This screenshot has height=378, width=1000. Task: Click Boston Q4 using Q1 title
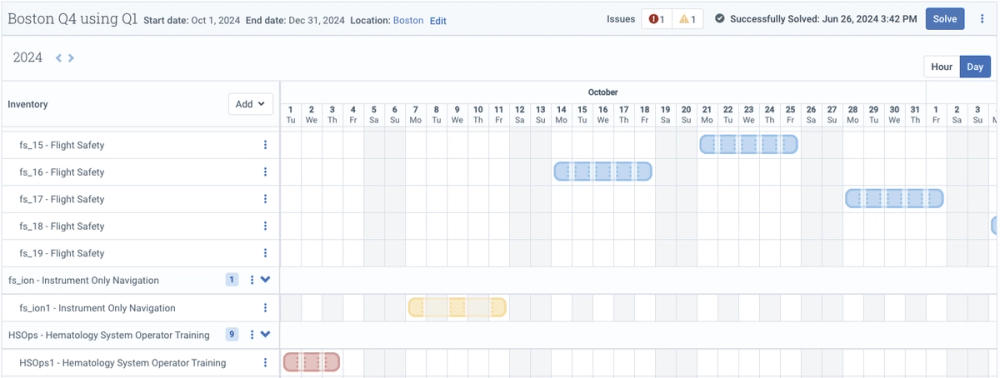[73, 19]
